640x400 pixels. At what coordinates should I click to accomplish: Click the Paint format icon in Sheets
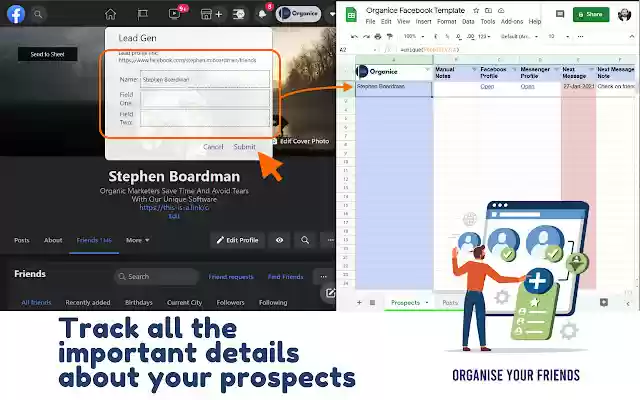coord(390,36)
